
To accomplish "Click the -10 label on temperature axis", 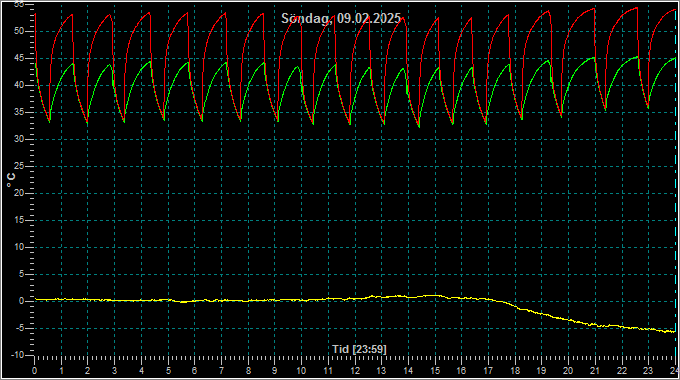I will [x=17, y=355].
